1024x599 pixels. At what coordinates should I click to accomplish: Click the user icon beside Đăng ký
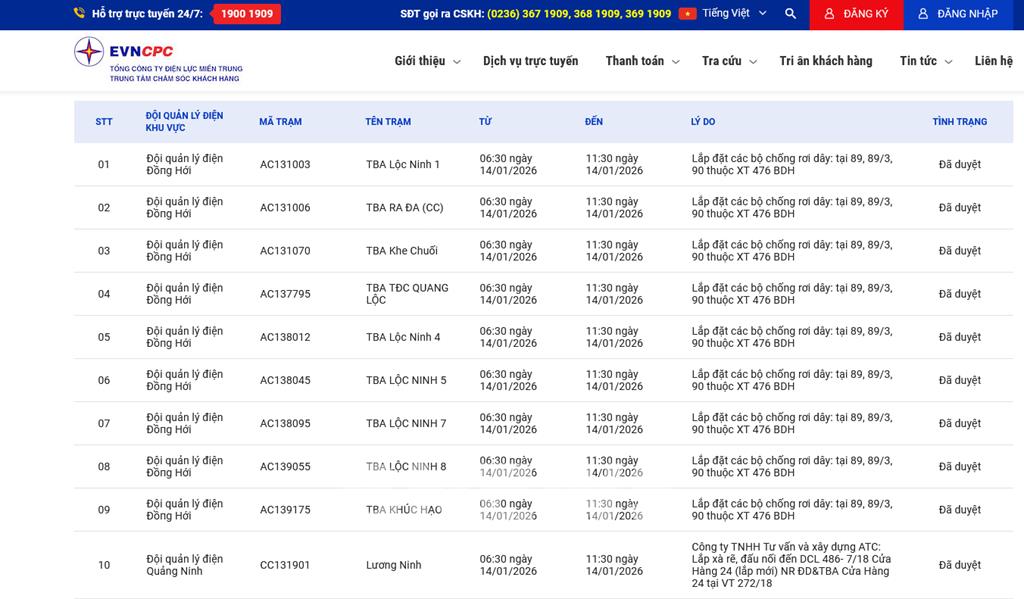829,14
